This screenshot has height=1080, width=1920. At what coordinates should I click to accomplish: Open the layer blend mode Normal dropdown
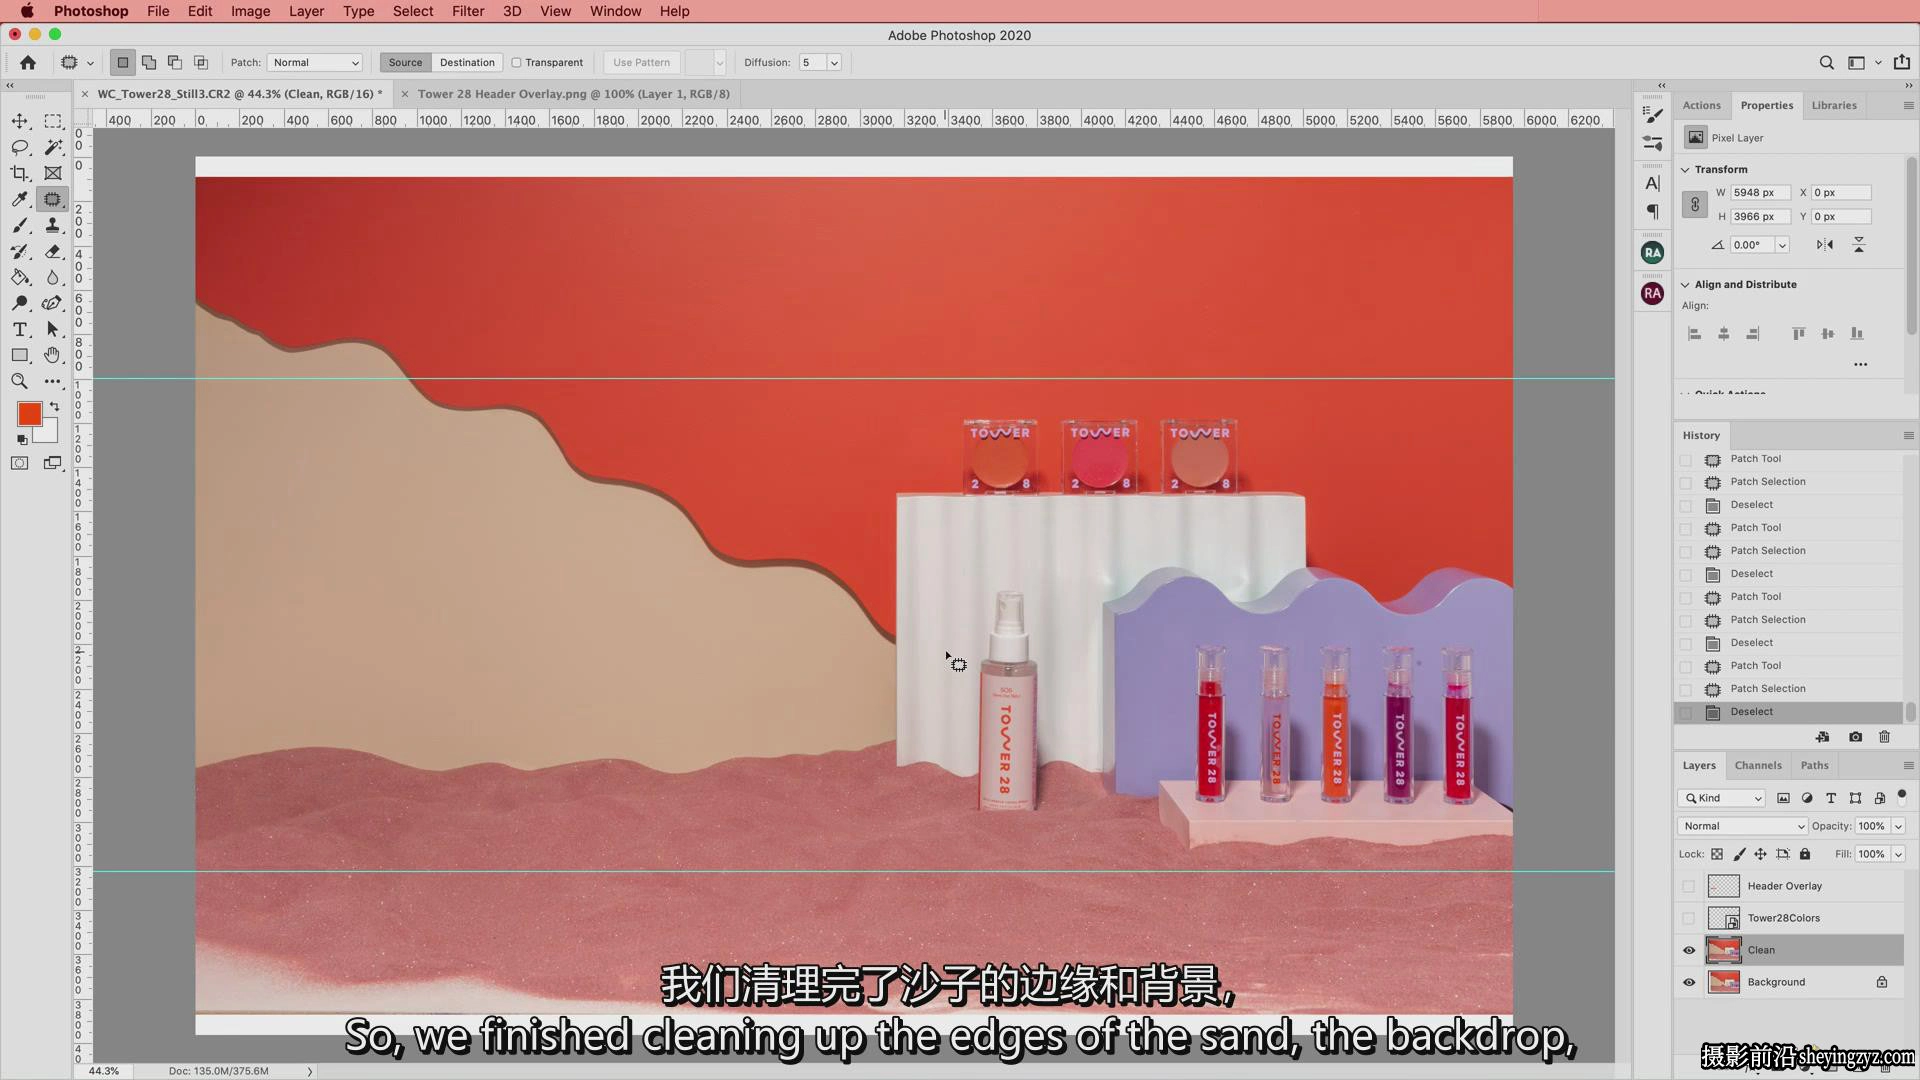(x=1742, y=826)
